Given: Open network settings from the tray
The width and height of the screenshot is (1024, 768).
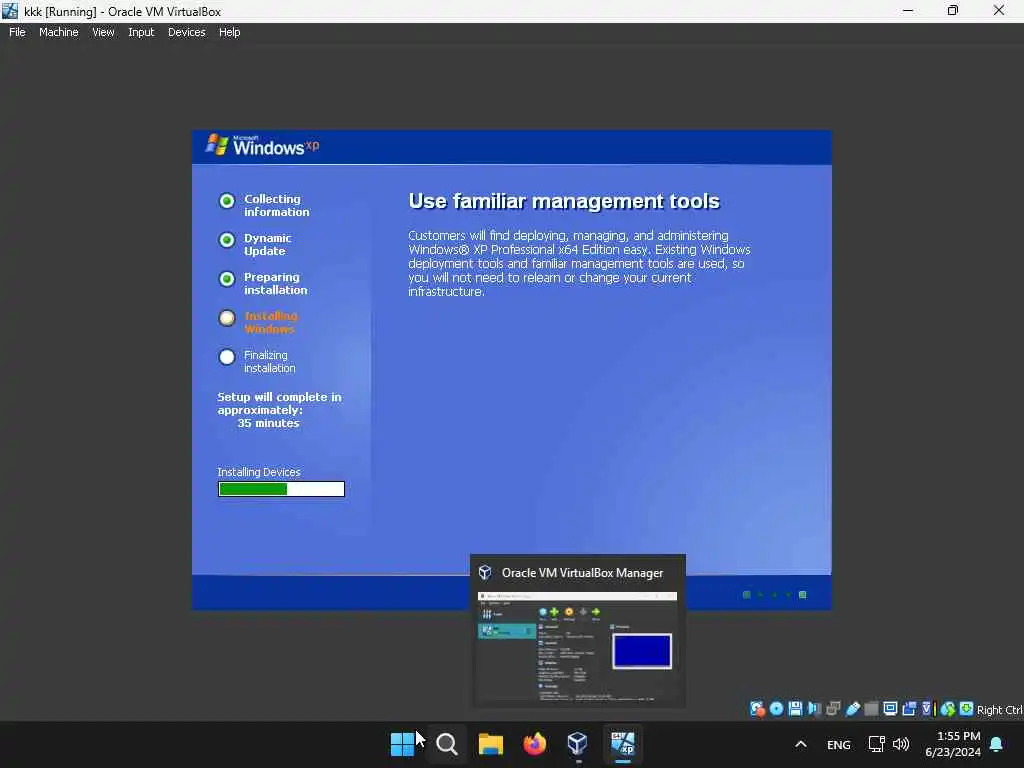Looking at the screenshot, I should (876, 744).
